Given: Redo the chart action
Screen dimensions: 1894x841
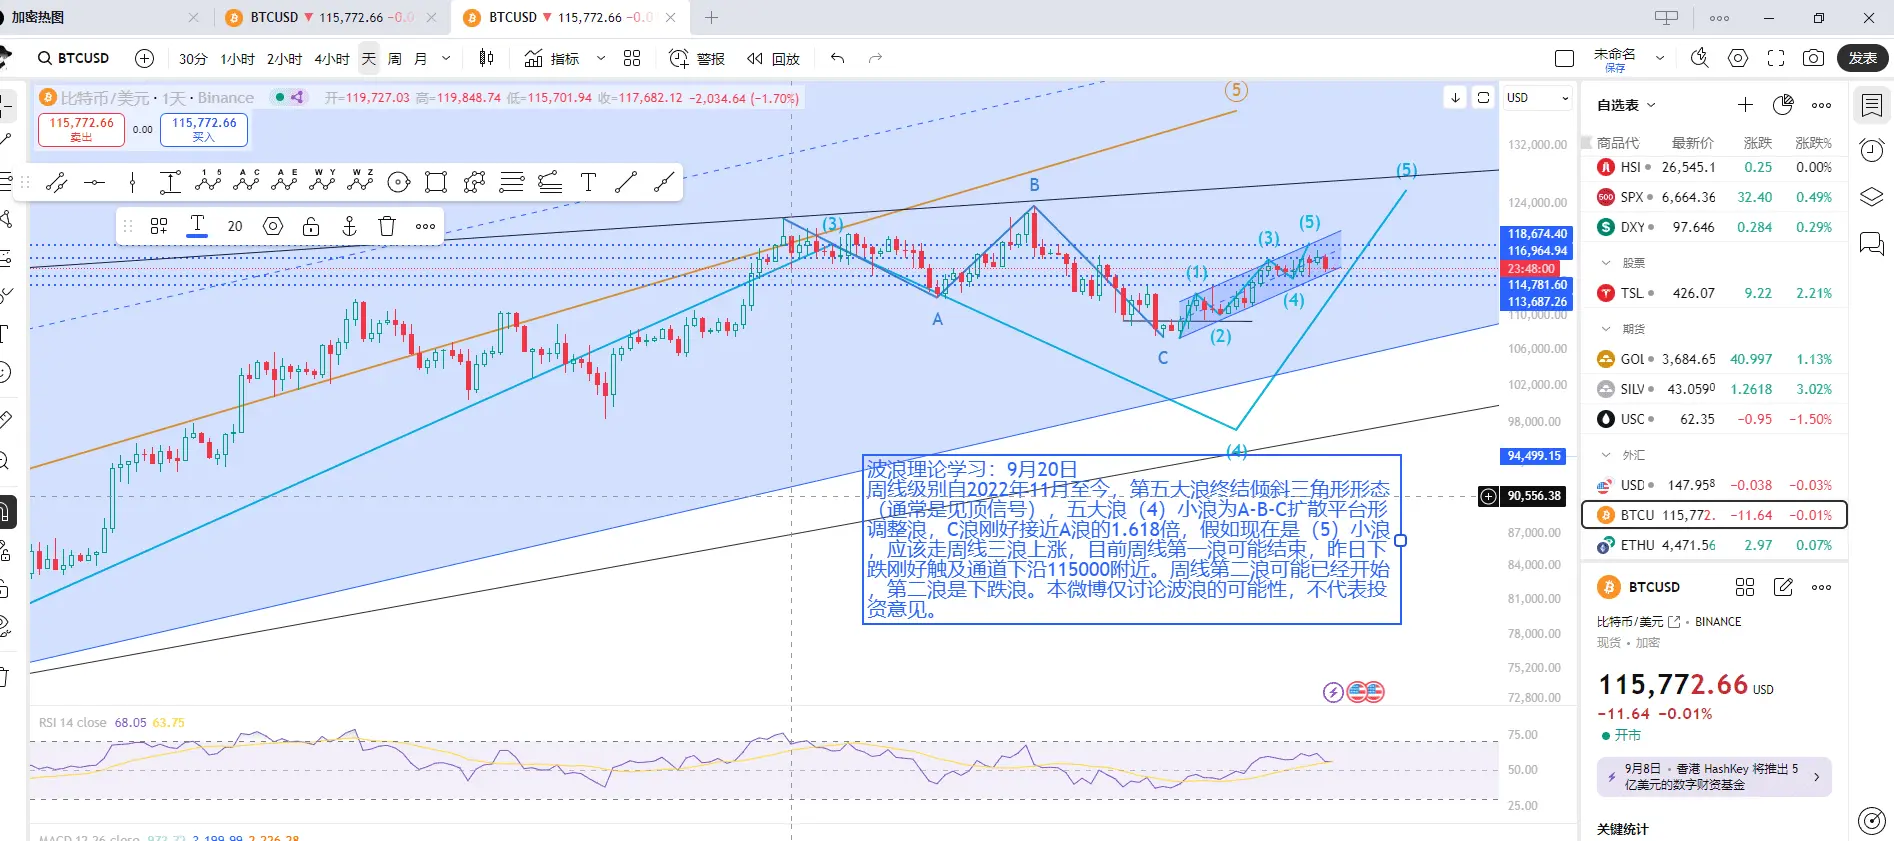Looking at the screenshot, I should (x=875, y=58).
